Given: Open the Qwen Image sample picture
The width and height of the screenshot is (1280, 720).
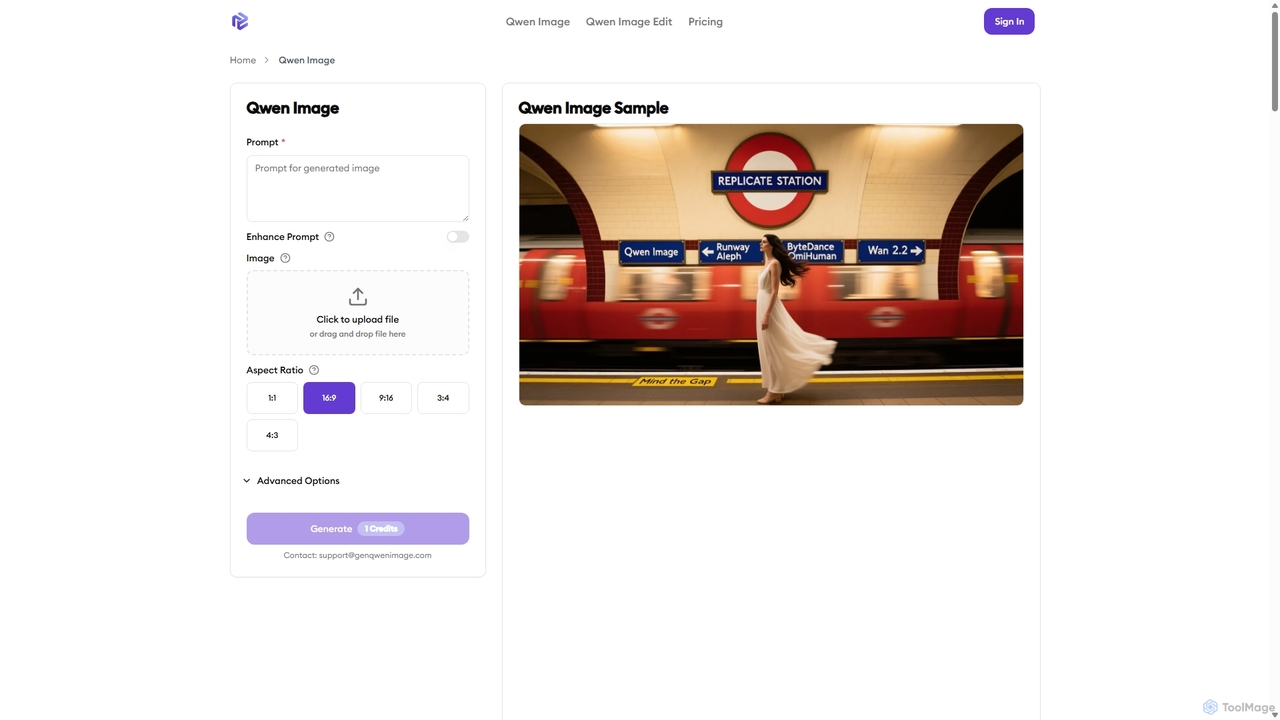Looking at the screenshot, I should [x=771, y=265].
